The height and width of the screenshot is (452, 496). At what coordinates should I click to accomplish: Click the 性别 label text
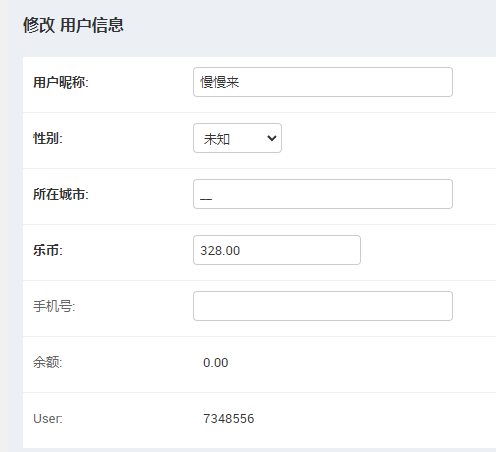click(x=48, y=138)
